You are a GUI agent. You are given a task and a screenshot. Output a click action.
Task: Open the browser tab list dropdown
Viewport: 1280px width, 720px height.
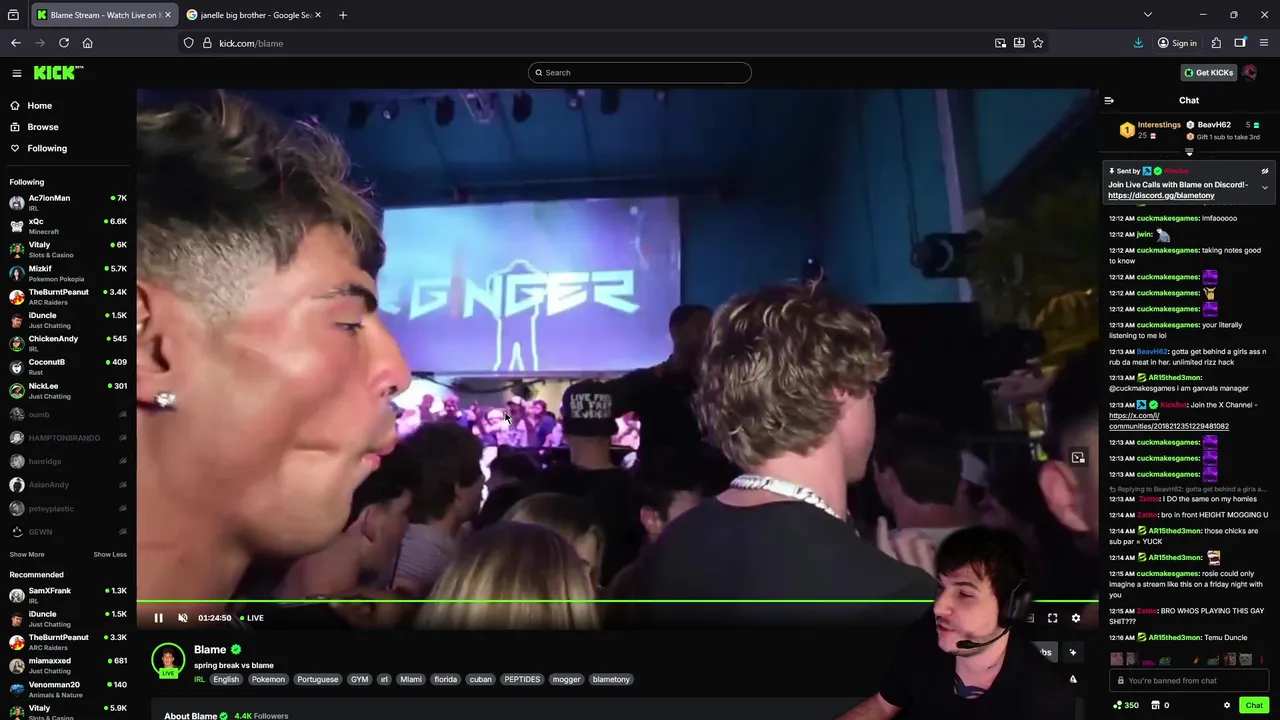1148,15
